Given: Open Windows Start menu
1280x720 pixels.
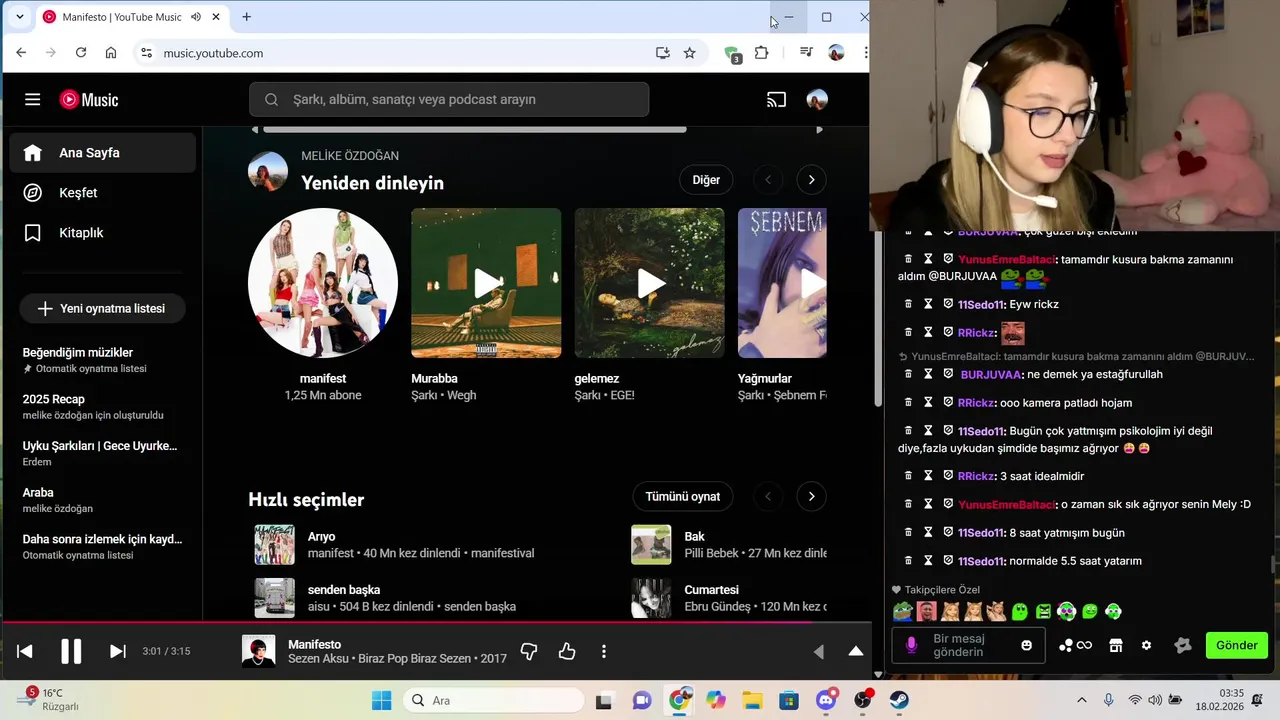Looking at the screenshot, I should coord(382,700).
